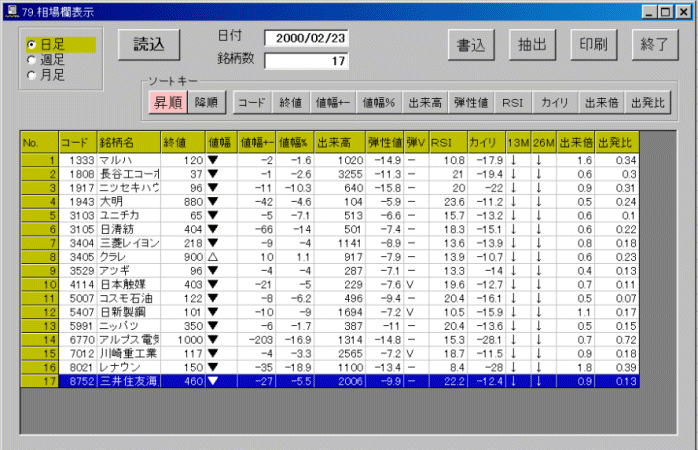Click the 日清紡 stock name cell
The width and height of the screenshot is (698, 450).
129,229
